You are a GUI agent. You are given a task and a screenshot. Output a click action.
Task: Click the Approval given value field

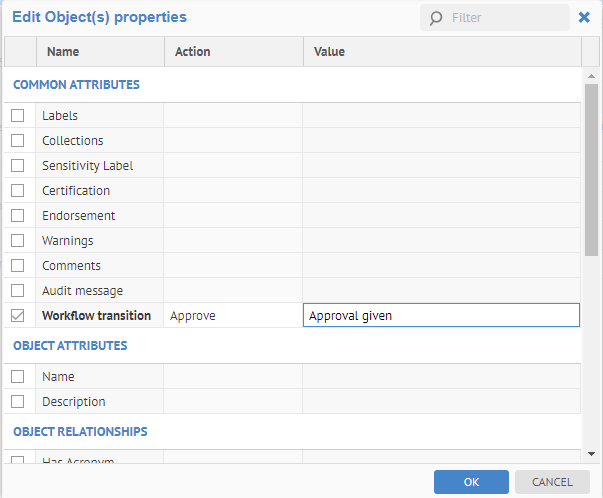(x=440, y=316)
